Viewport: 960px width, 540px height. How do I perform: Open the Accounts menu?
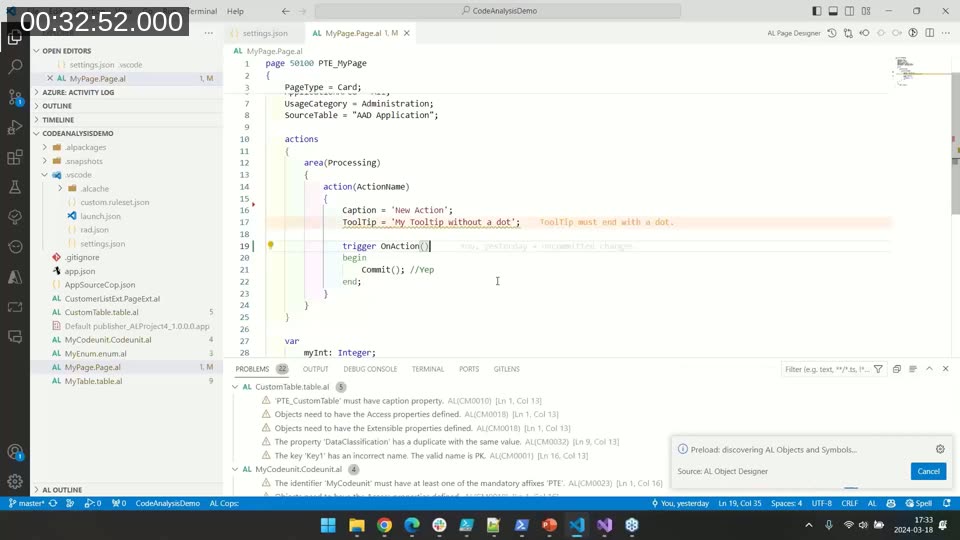(x=15, y=452)
